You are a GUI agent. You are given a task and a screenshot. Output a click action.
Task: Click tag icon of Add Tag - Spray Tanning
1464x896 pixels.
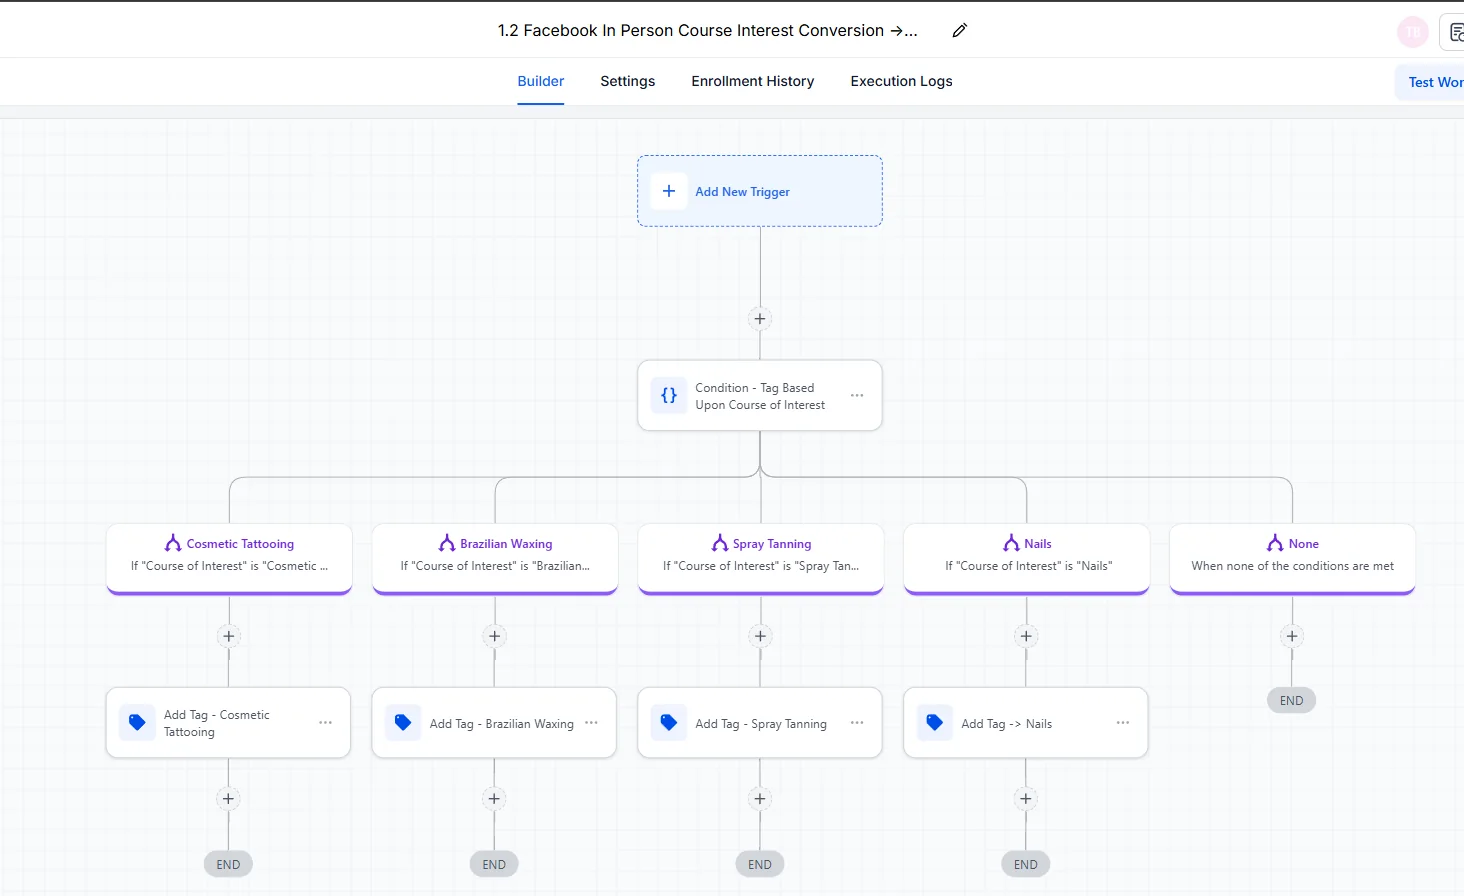tap(669, 722)
